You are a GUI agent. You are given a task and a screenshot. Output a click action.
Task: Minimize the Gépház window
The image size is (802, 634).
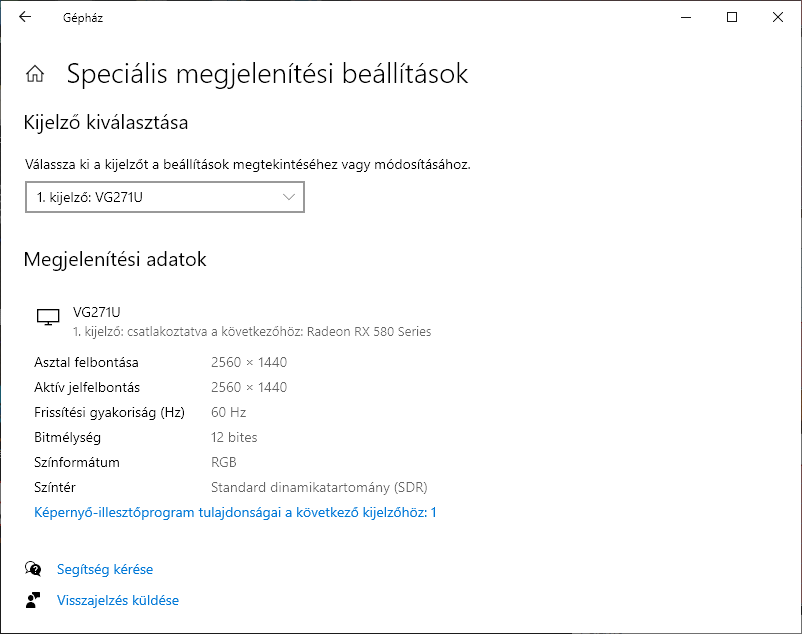[686, 17]
